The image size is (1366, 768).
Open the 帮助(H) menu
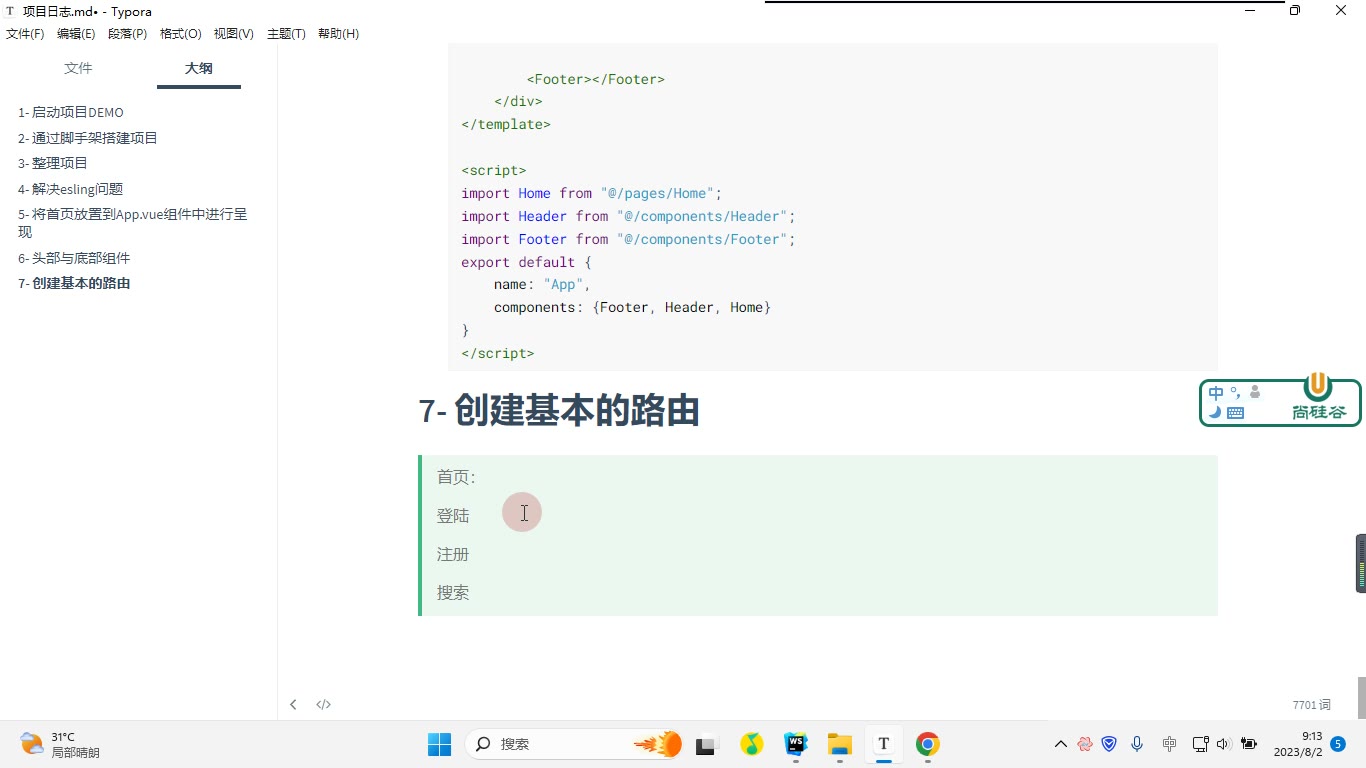point(338,34)
